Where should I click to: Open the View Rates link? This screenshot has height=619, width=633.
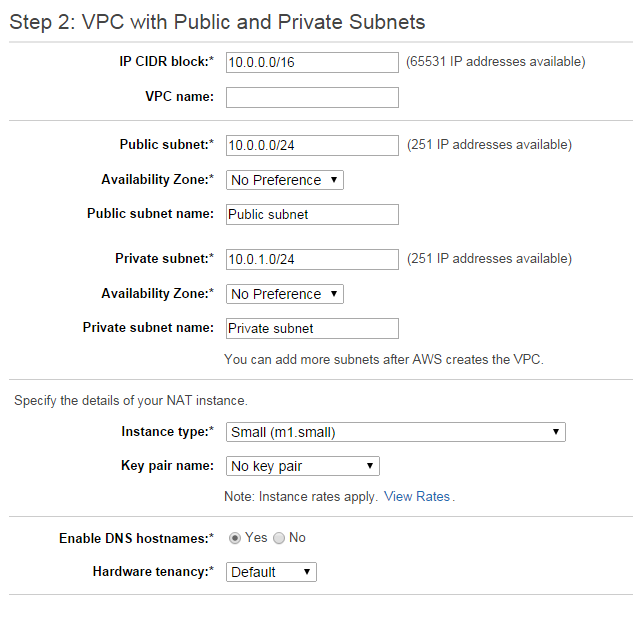click(417, 496)
